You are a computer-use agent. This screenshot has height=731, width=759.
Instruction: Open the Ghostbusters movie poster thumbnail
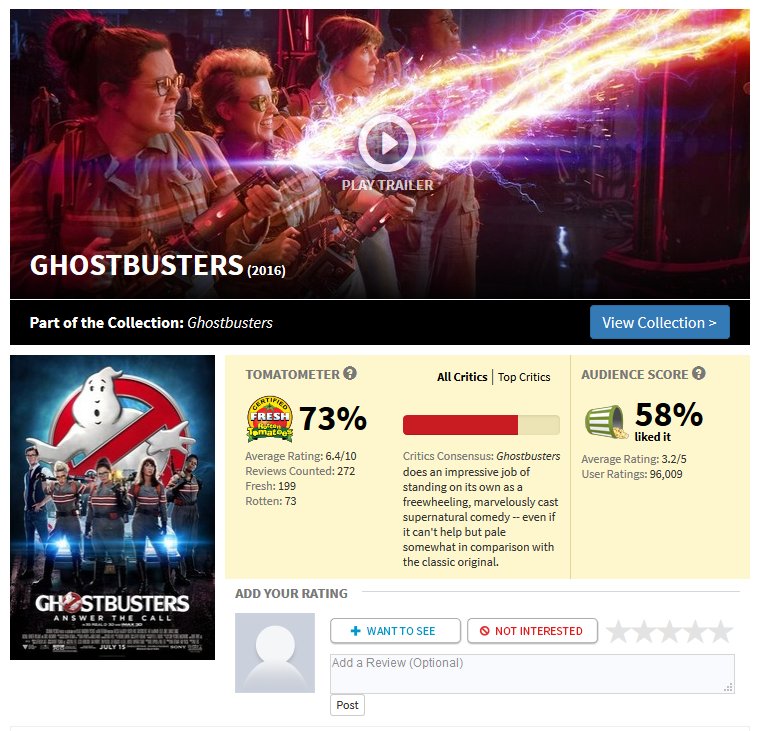tap(112, 507)
